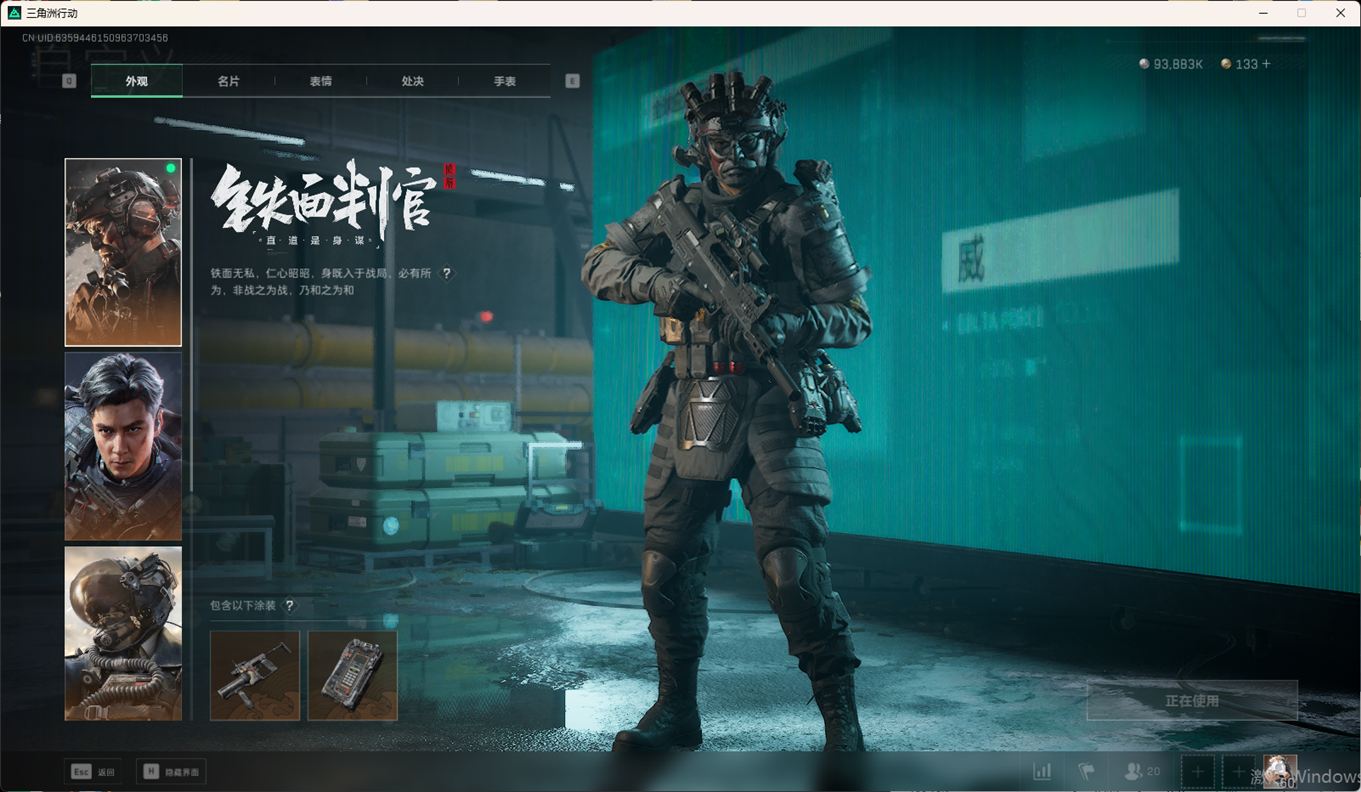Viewport: 1361px width, 792px height.
Task: Click the 正在使用 button
Action: point(1192,701)
